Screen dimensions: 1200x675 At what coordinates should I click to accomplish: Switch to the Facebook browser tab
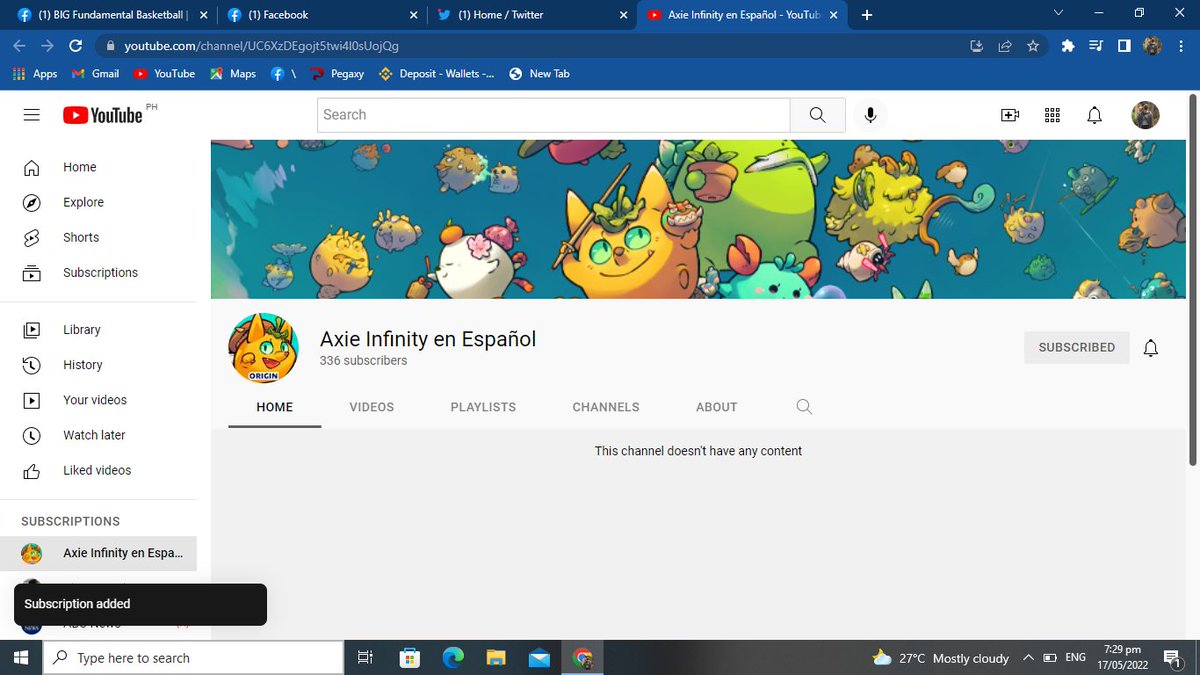[320, 15]
